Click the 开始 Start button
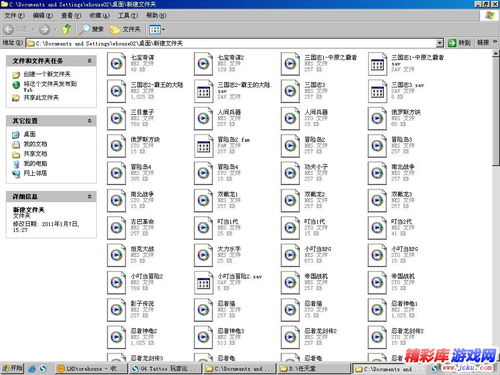The height and width of the screenshot is (375, 500). click(12, 368)
